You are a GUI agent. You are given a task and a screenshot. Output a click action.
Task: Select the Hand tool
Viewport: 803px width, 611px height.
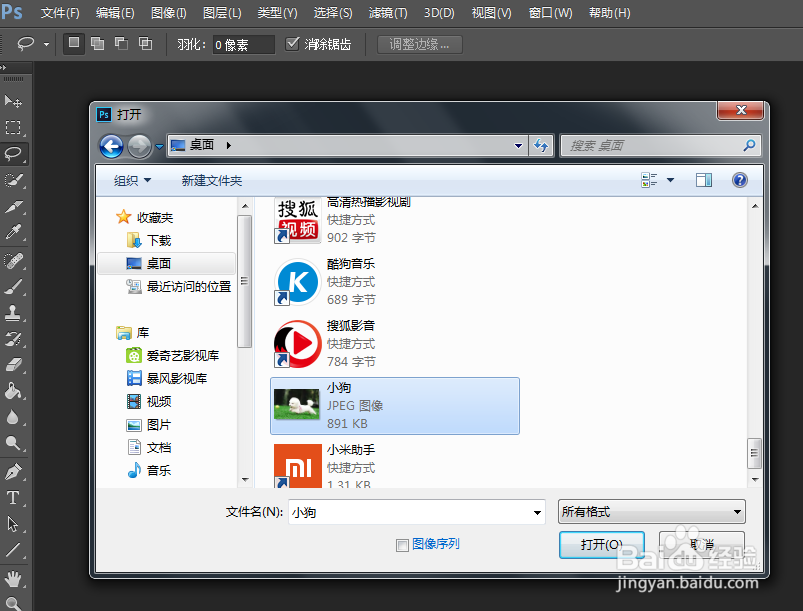coord(15,579)
